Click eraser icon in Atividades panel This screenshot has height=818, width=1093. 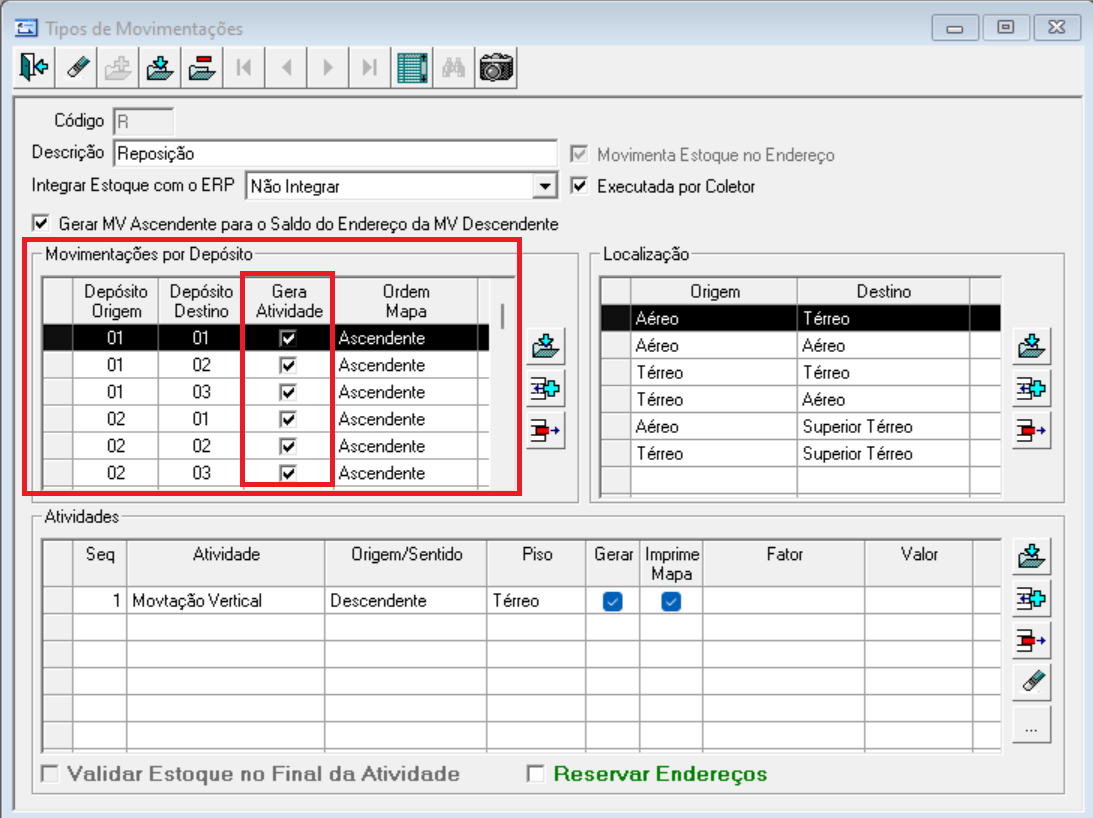pyautogui.click(x=1032, y=681)
